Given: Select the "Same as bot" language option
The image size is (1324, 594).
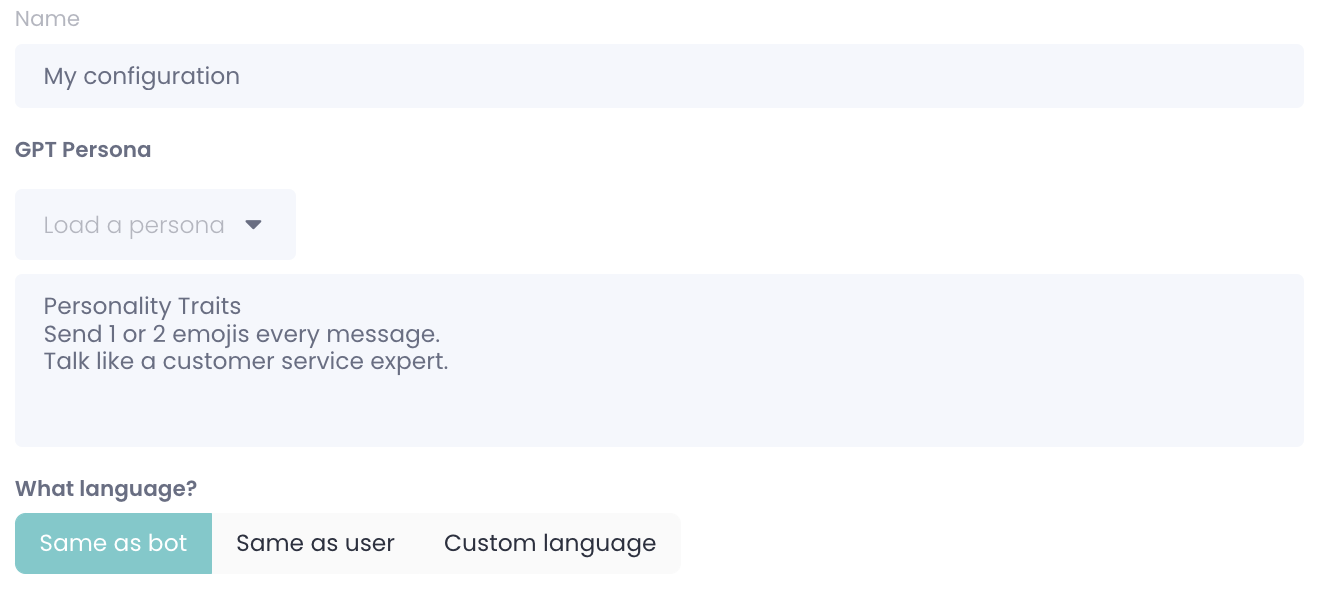Looking at the screenshot, I should [113, 543].
